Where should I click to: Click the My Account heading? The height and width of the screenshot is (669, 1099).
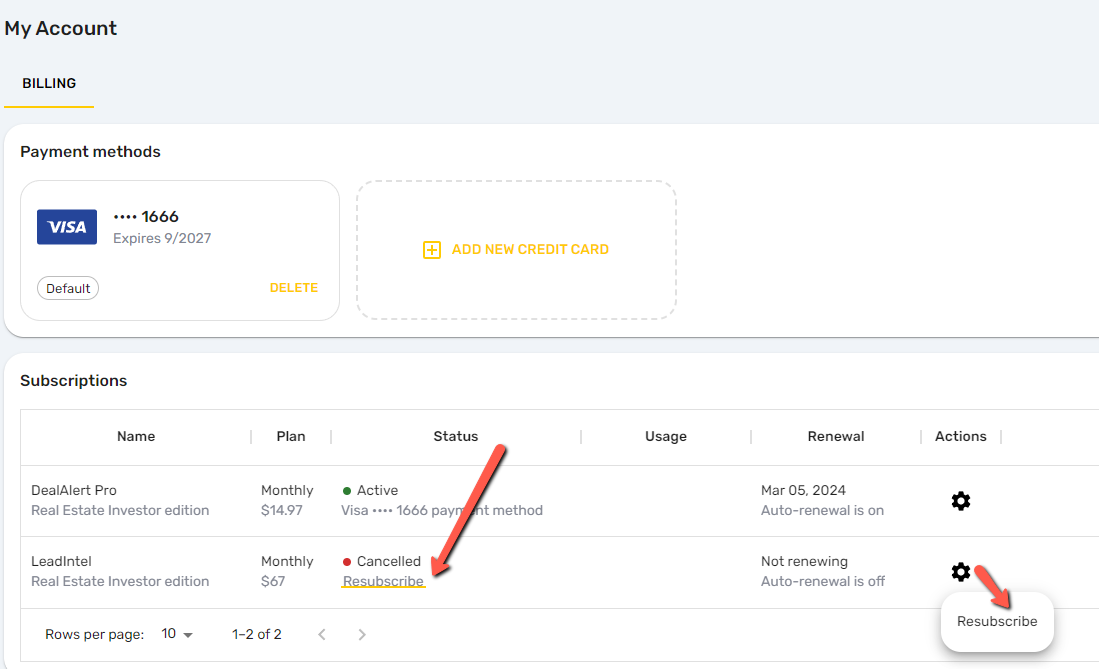tap(61, 28)
